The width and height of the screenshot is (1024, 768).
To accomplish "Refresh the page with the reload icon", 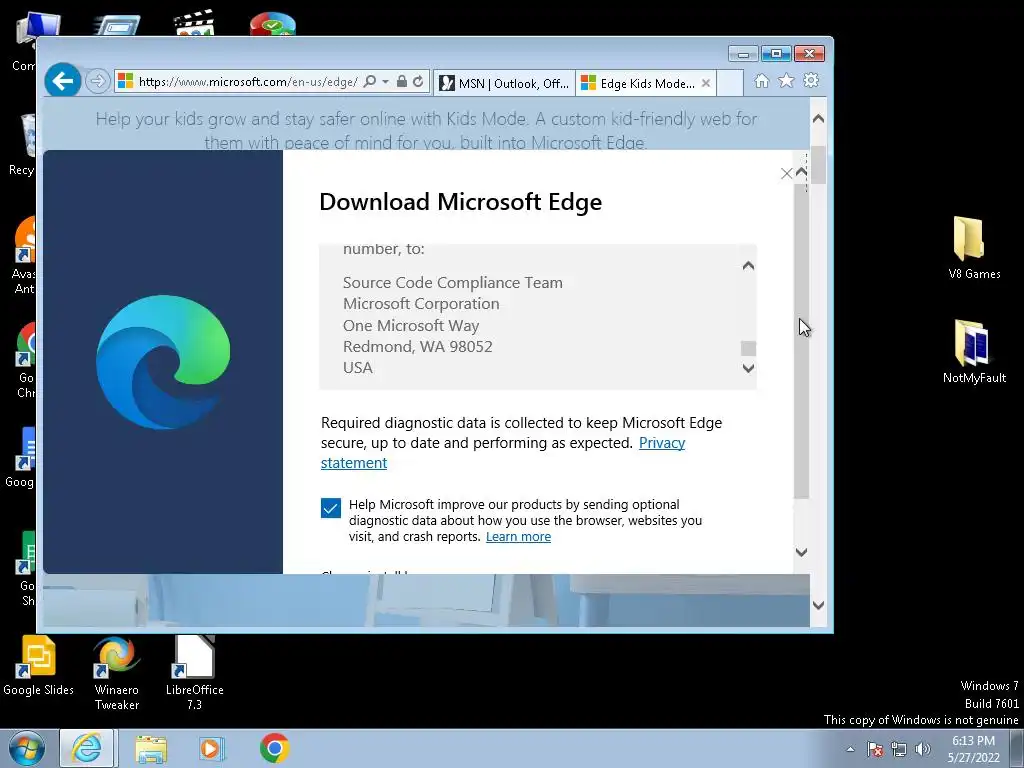I will (418, 82).
